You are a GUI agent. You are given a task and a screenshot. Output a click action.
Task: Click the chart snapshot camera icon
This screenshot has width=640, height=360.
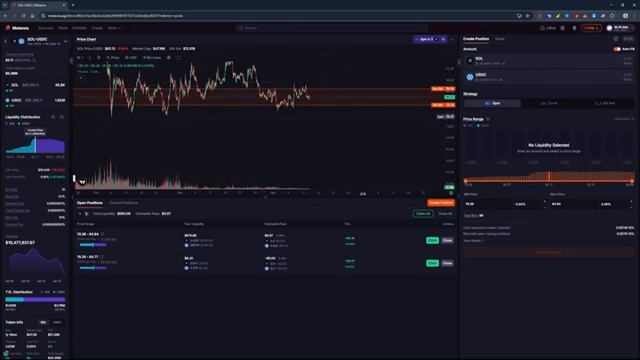tap(169, 58)
